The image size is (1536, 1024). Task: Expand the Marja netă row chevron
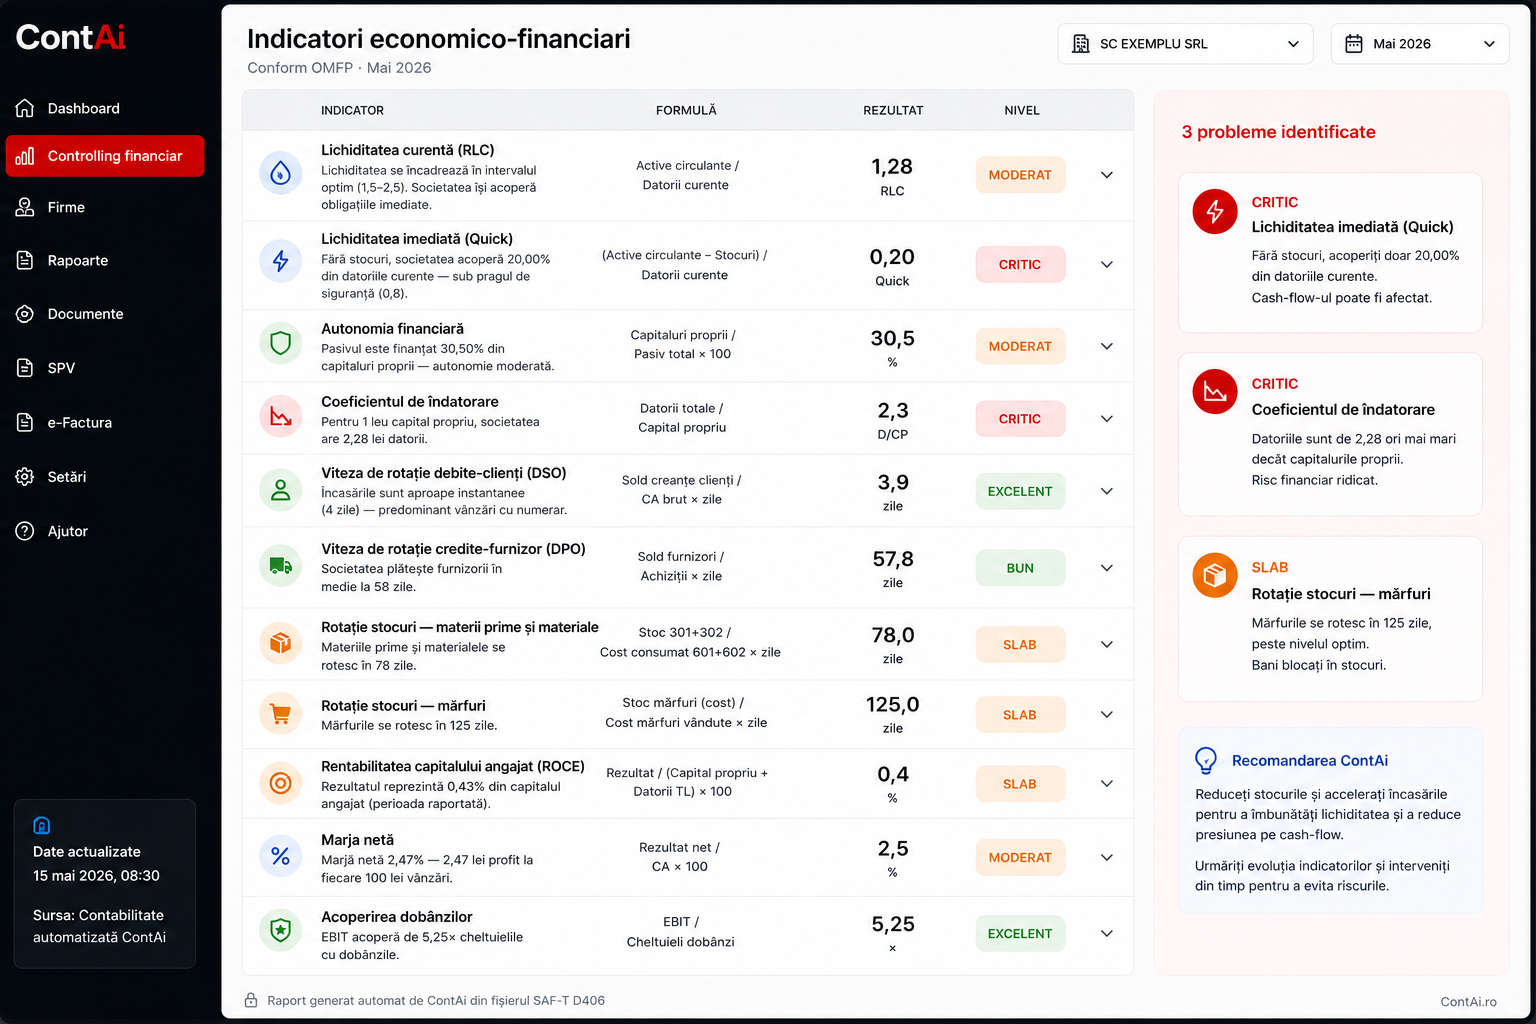coord(1107,858)
